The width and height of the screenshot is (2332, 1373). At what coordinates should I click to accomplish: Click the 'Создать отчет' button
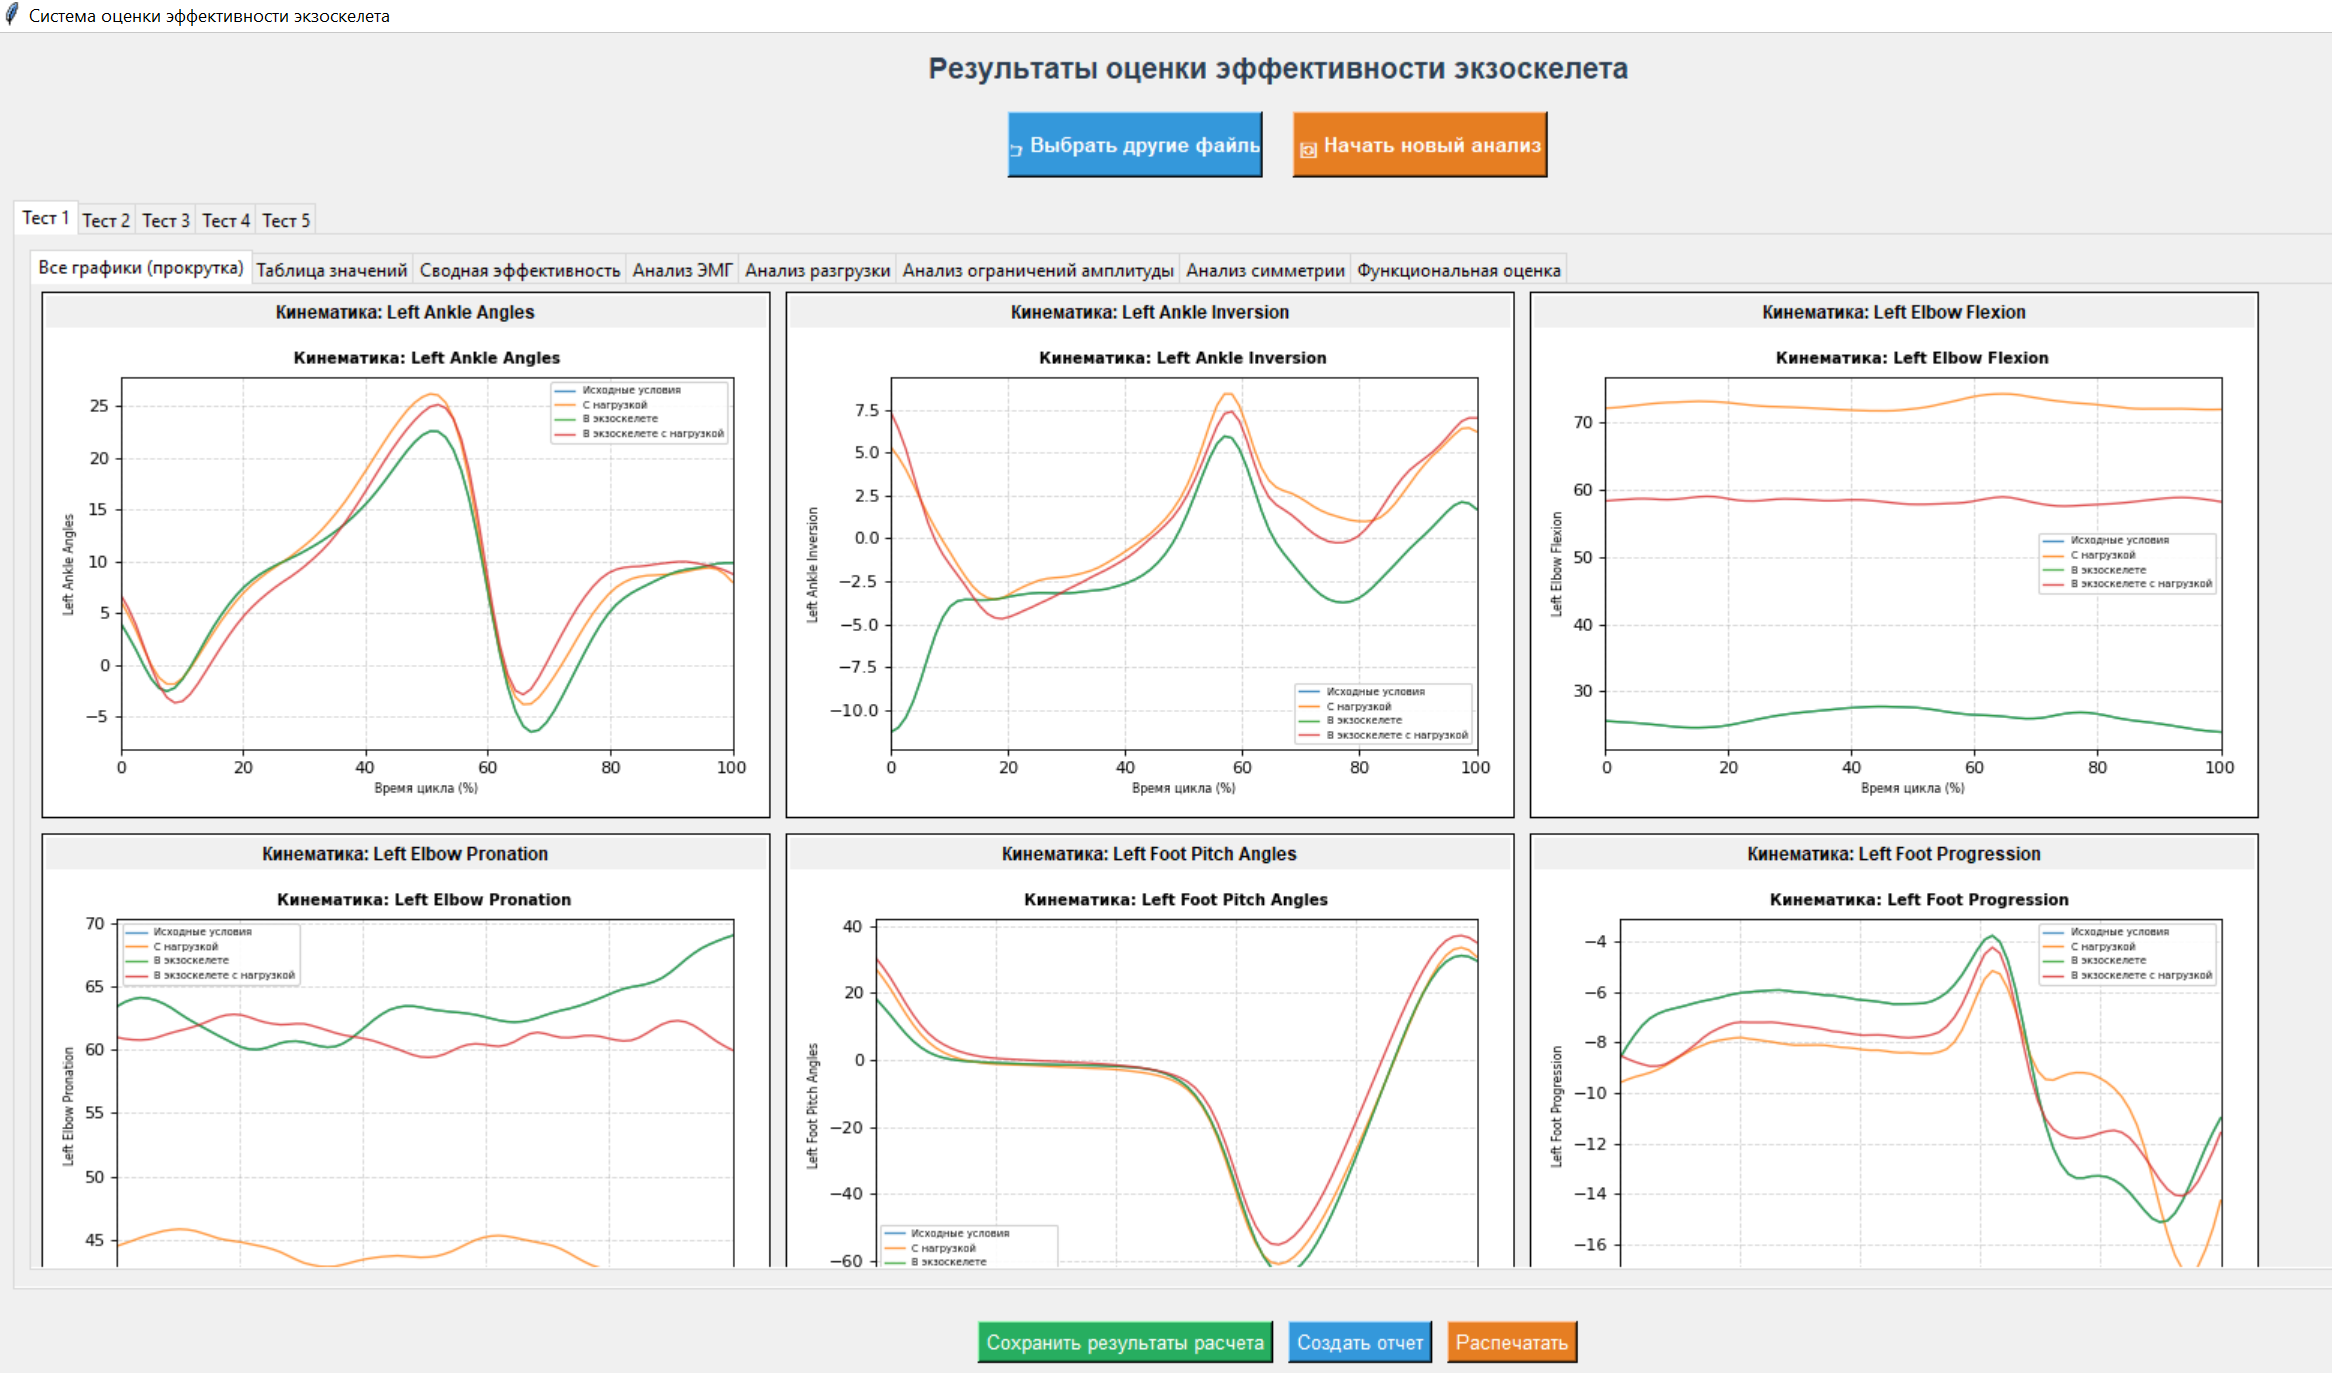(1359, 1342)
